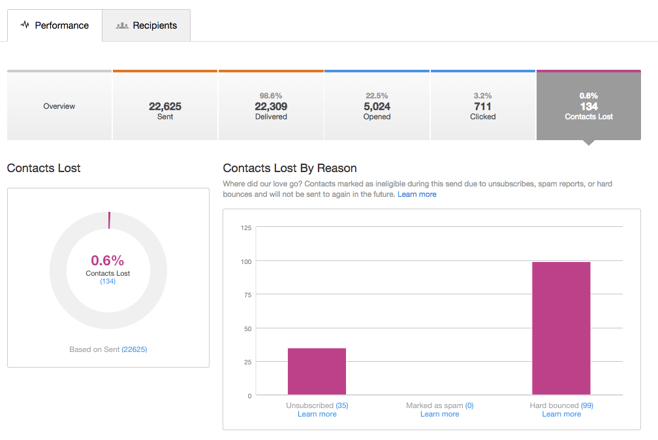This screenshot has width=658, height=440.
Task: Click Learn more under Hard bounced
Action: pyautogui.click(x=561, y=414)
